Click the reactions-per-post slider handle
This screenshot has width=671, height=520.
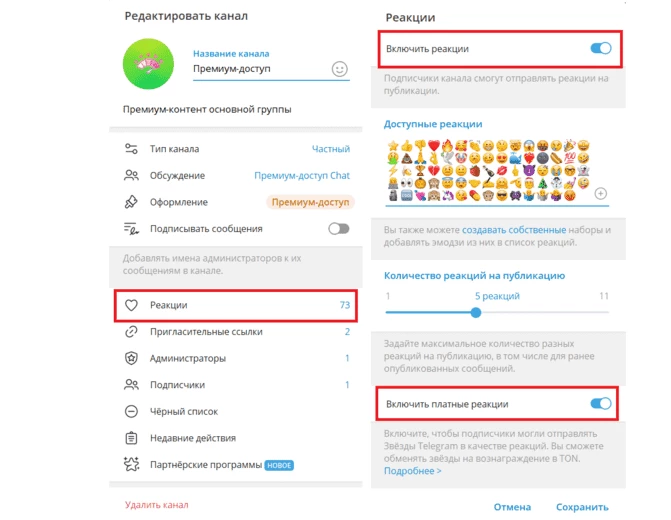tap(475, 312)
